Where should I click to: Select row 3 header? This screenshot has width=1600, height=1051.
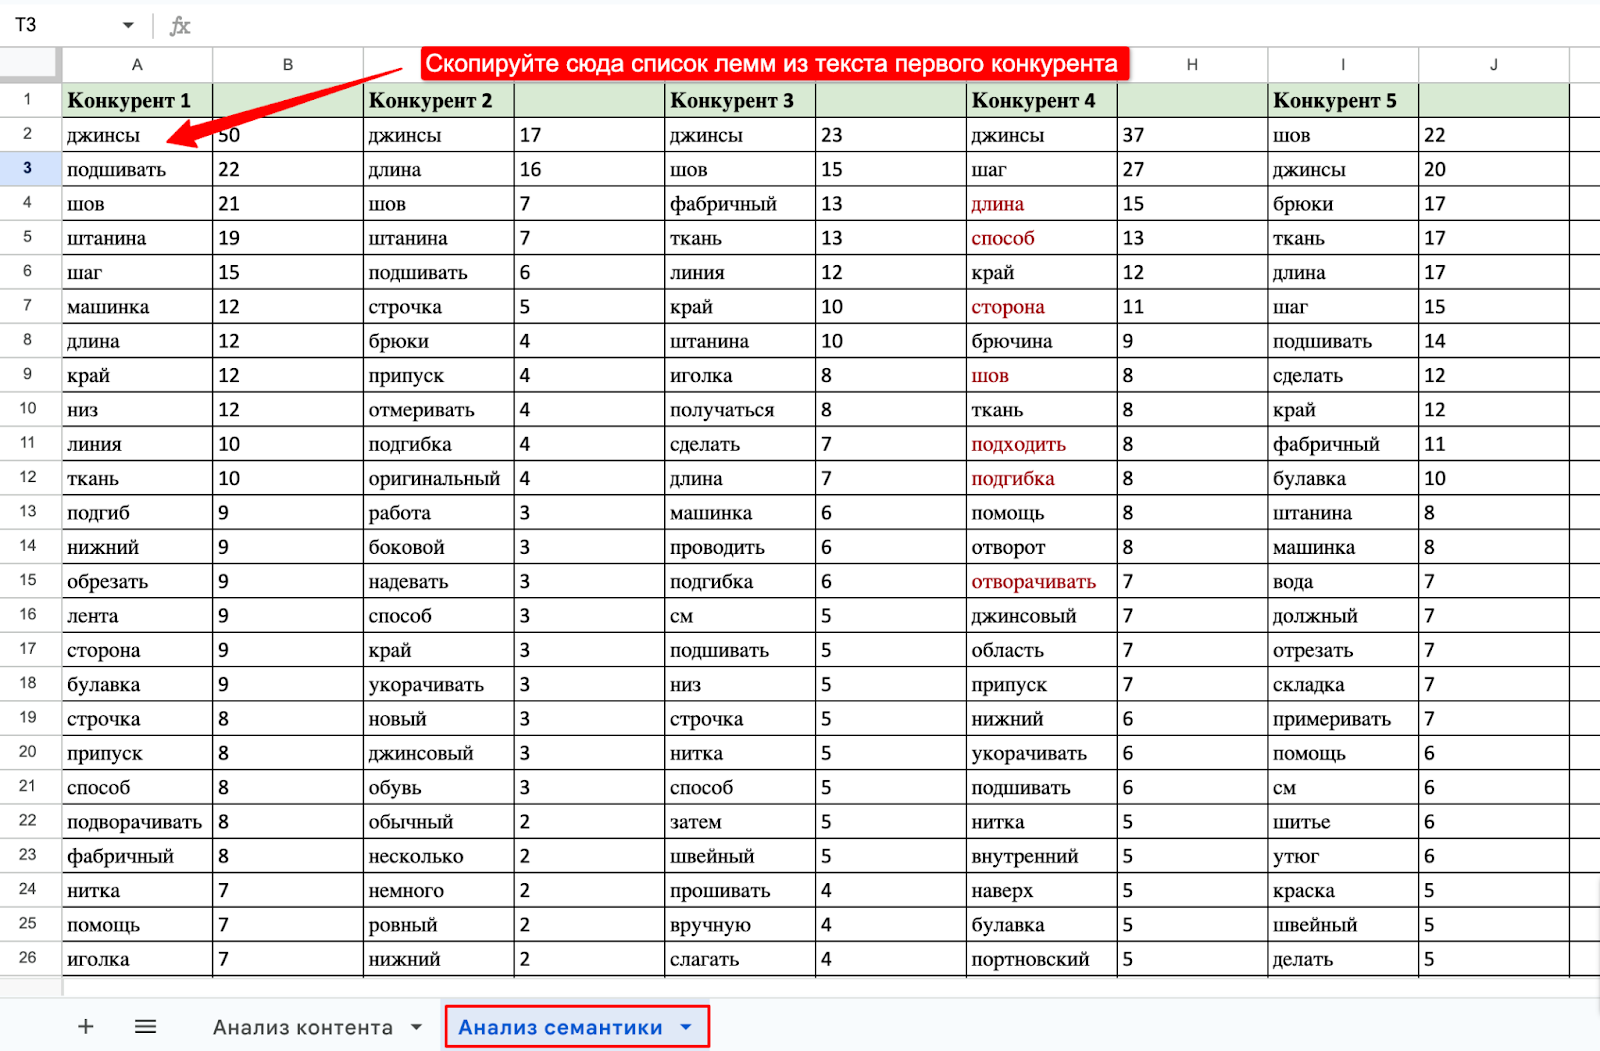pyautogui.click(x=28, y=168)
